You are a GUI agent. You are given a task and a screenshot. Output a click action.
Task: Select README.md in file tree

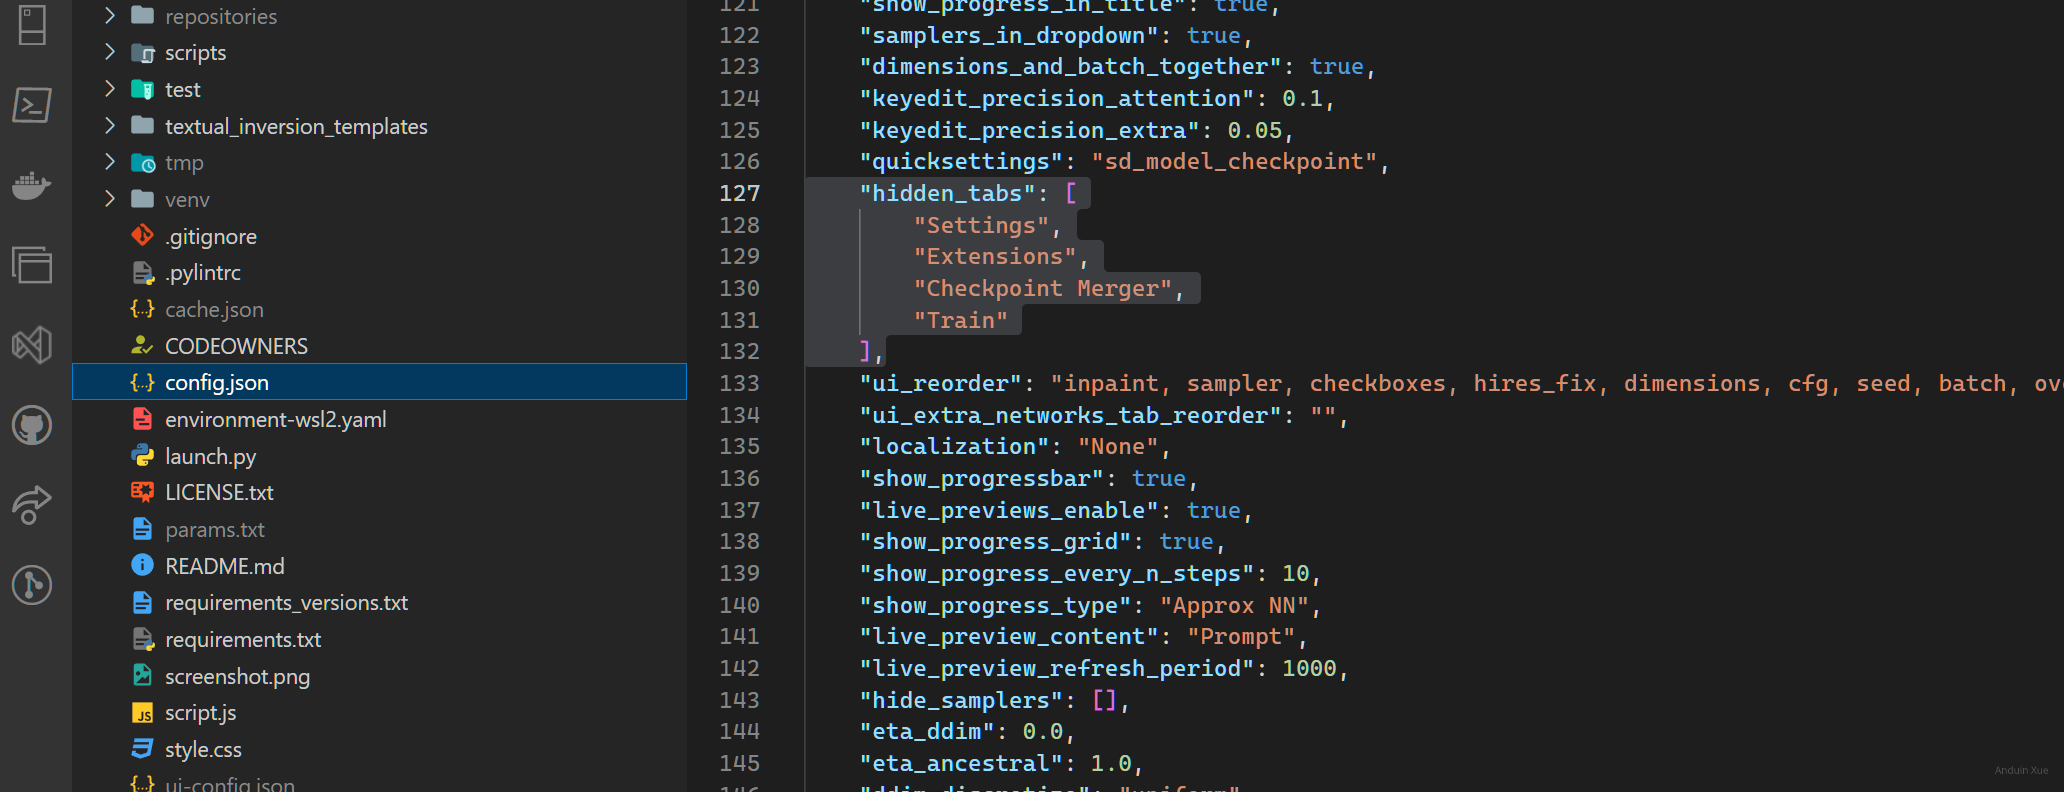pyautogui.click(x=224, y=566)
